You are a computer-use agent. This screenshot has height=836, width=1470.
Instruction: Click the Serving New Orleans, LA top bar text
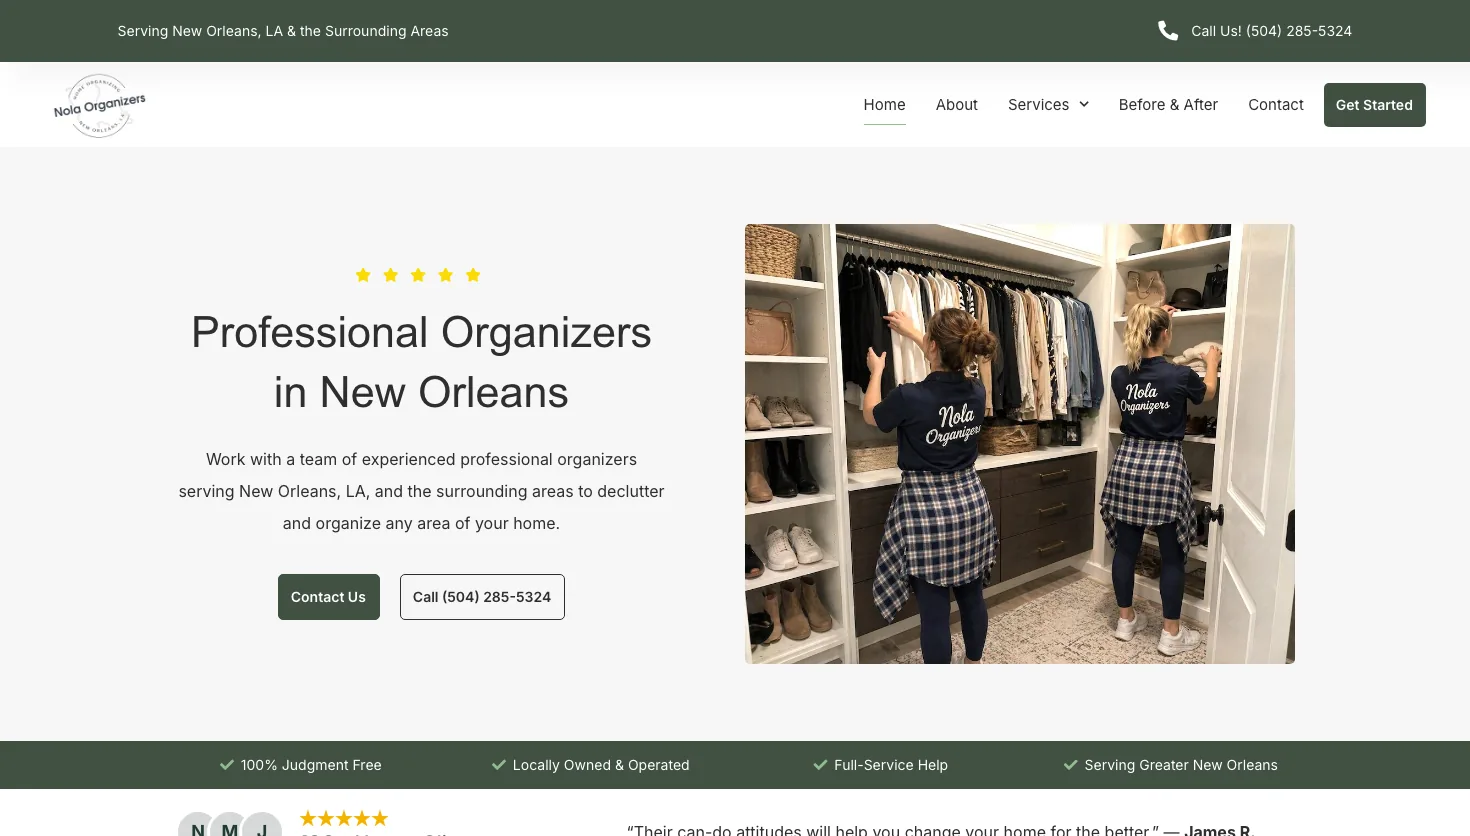click(283, 31)
